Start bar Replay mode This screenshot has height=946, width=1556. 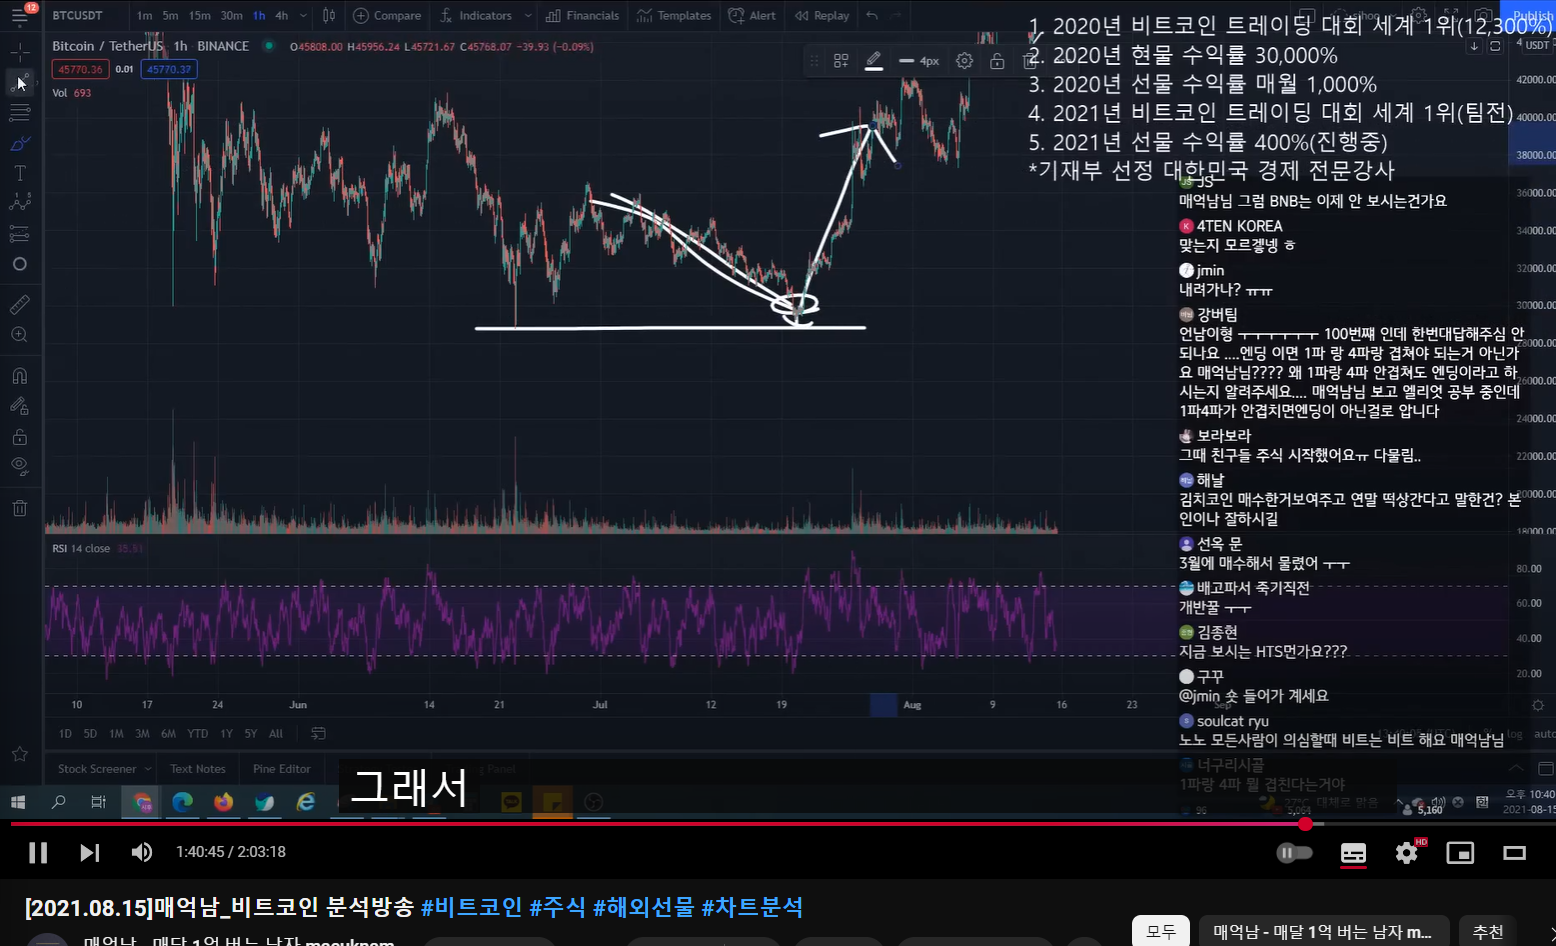coord(822,16)
